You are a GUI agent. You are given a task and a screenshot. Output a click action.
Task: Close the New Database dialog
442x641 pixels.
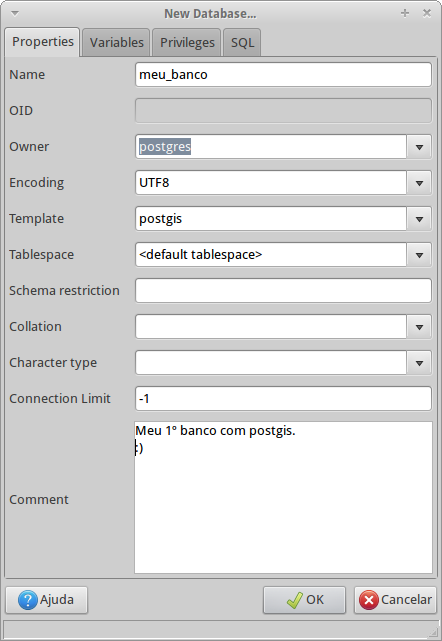pos(427,13)
